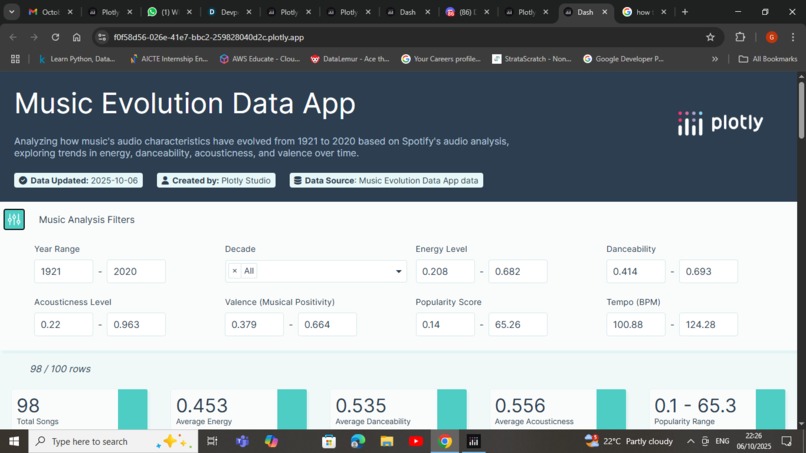Open site information icon in address bar

click(x=102, y=37)
